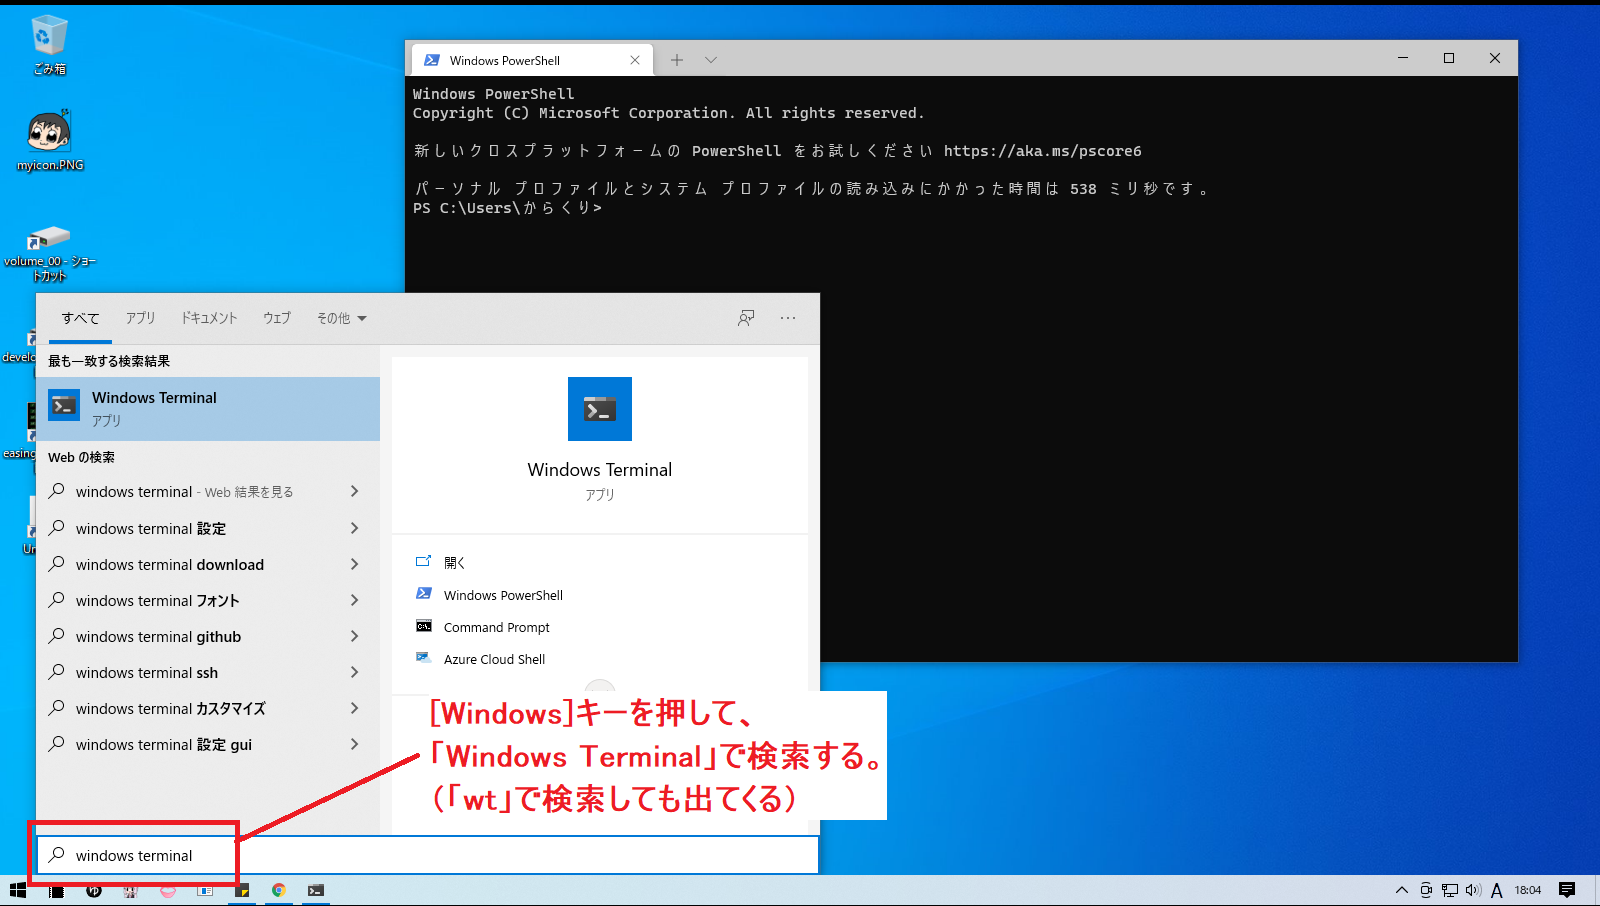Open search panel more options ellipsis
Viewport: 1600px width, 906px height.
788,318
